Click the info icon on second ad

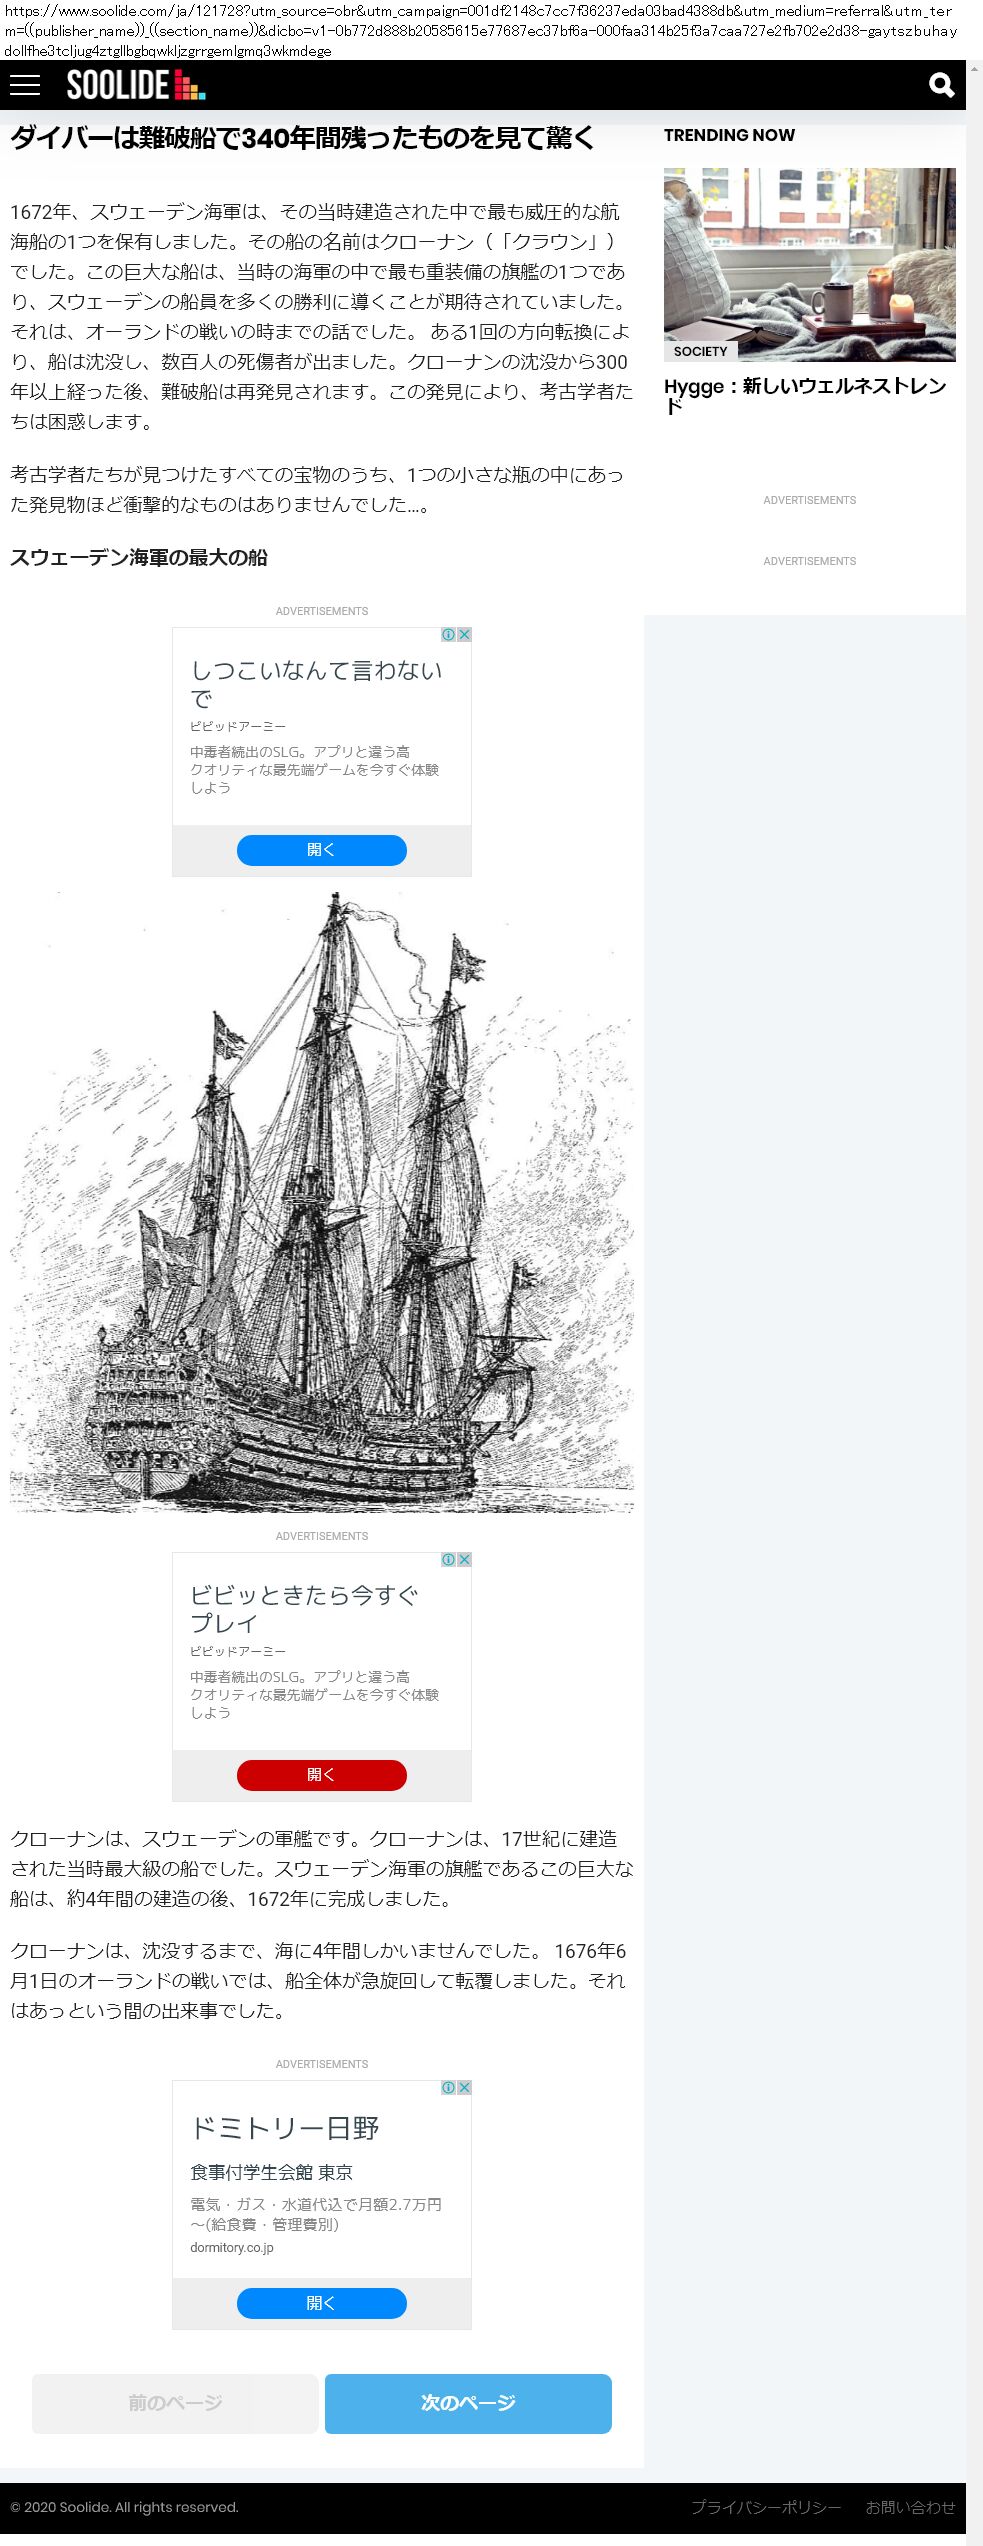(x=449, y=1560)
